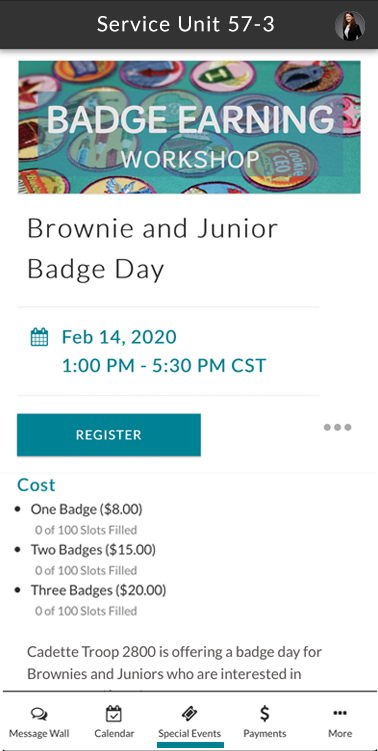
Task: Select the Message Wall tab label
Action: (x=39, y=734)
